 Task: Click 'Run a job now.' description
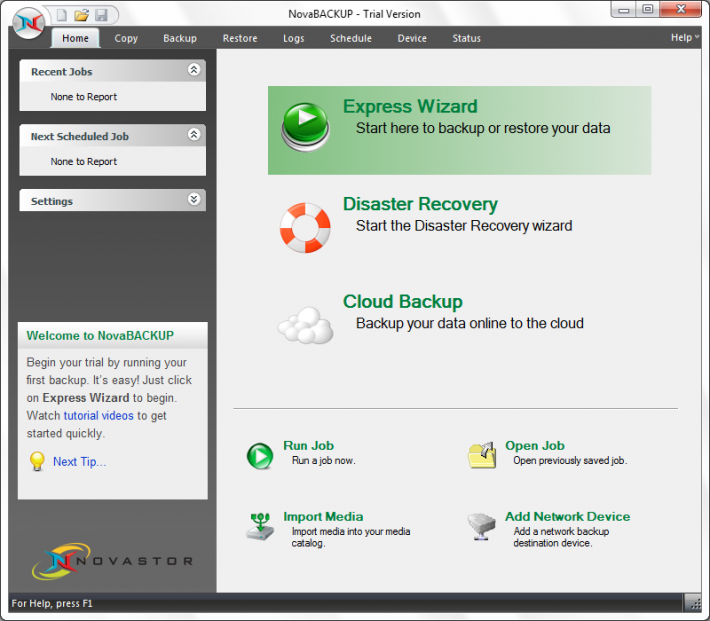[324, 461]
